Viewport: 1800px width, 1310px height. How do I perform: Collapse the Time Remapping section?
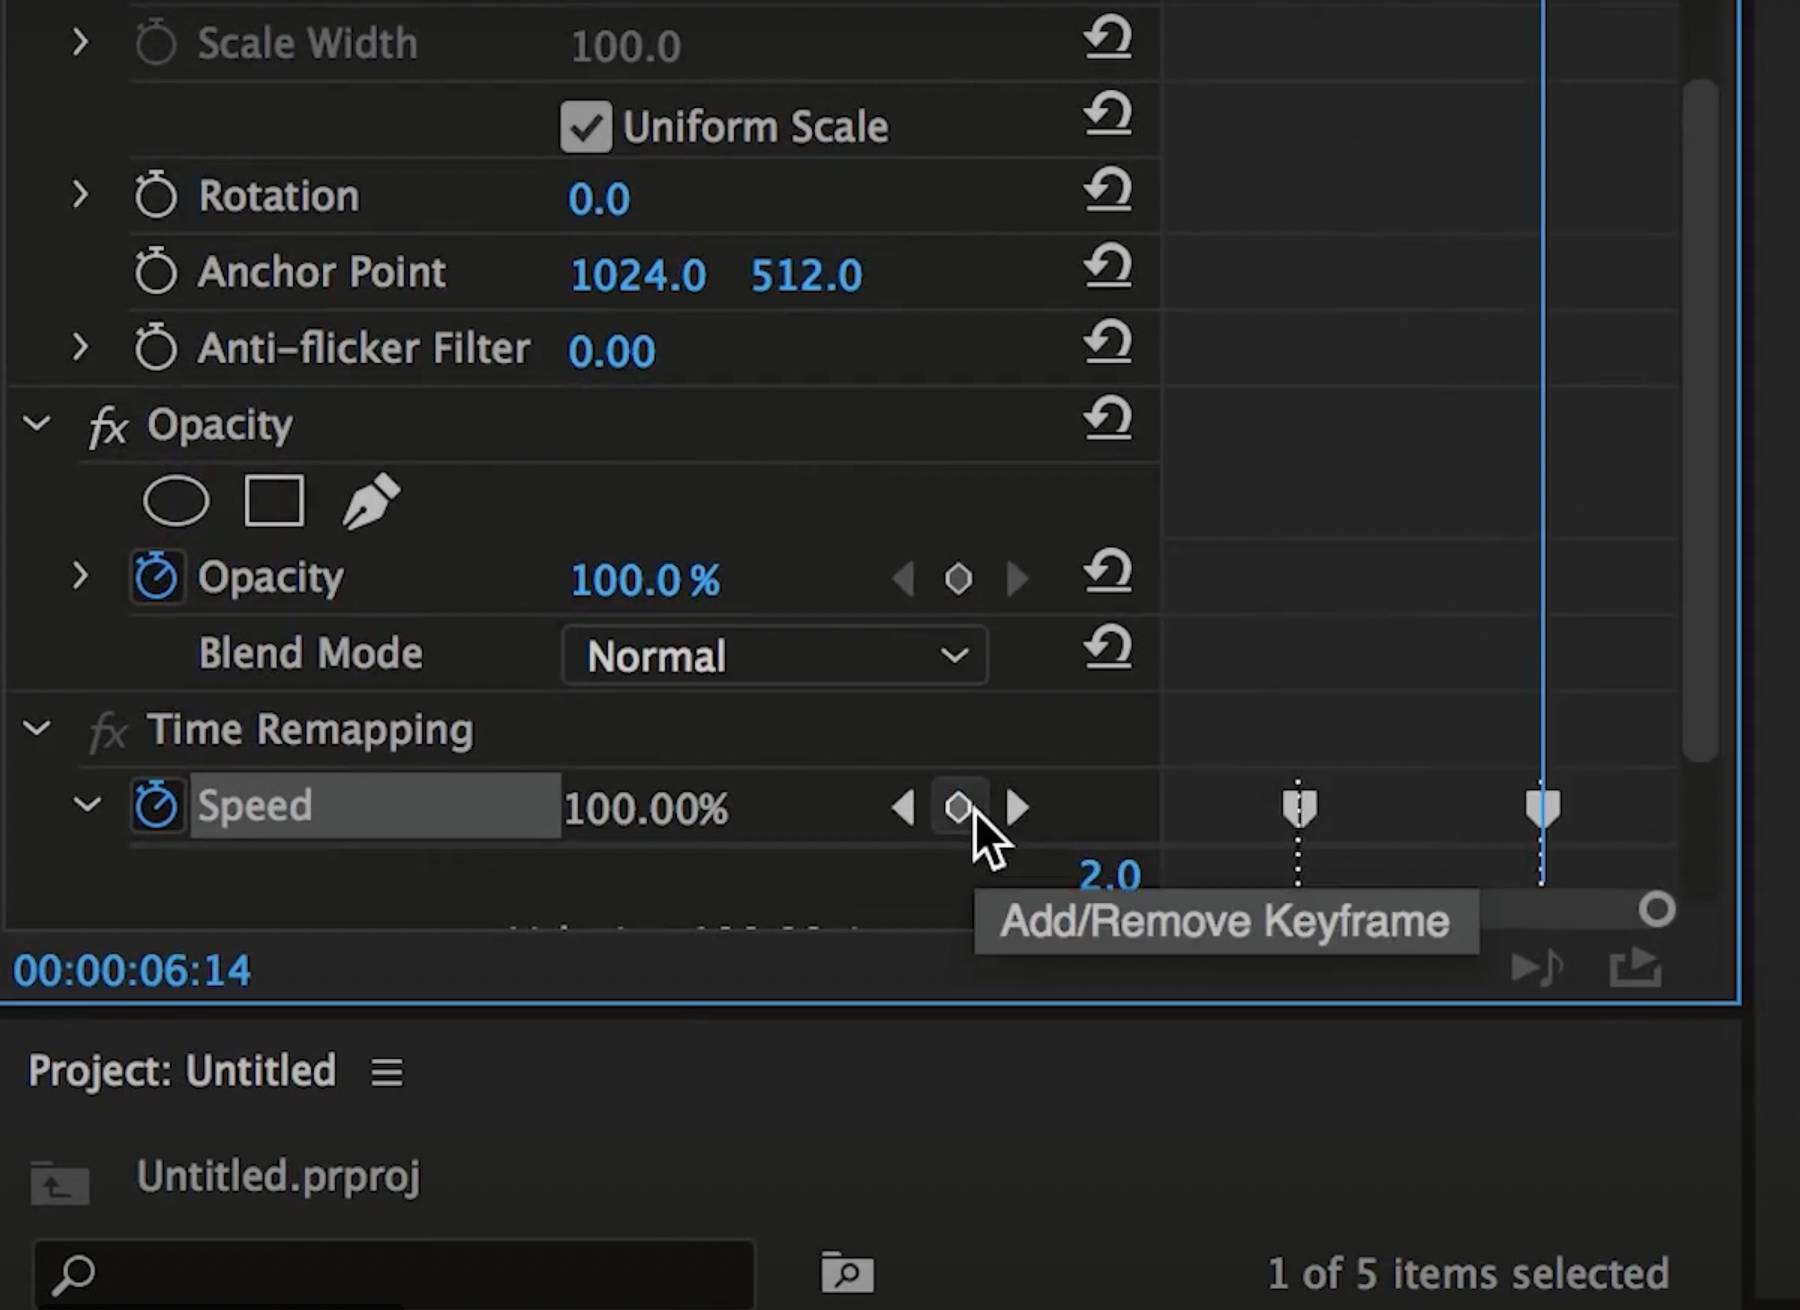[36, 728]
